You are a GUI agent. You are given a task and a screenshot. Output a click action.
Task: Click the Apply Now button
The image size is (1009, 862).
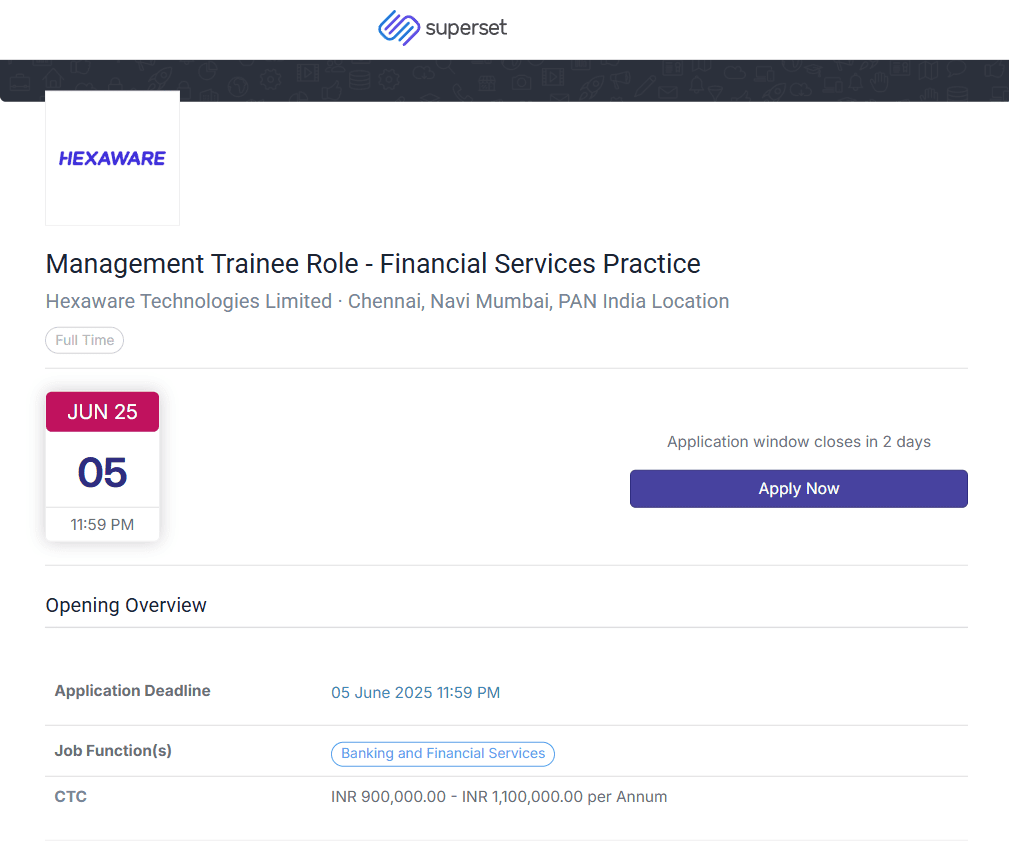[x=799, y=488]
